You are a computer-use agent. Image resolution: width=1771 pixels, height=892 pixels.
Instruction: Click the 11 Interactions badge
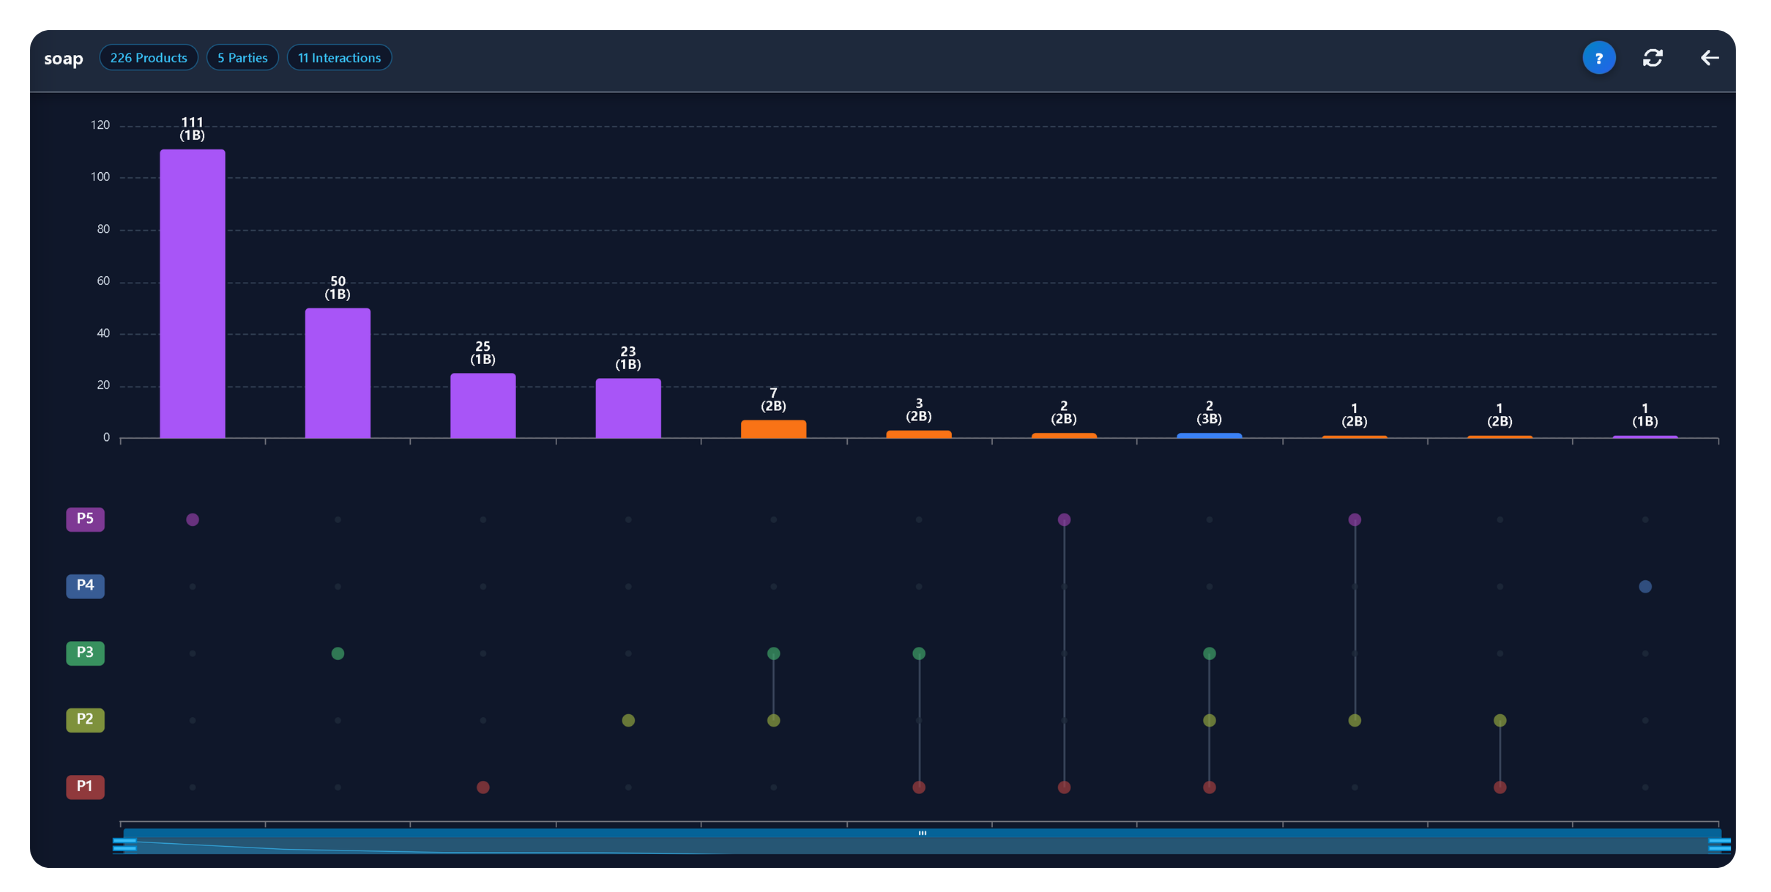[339, 58]
